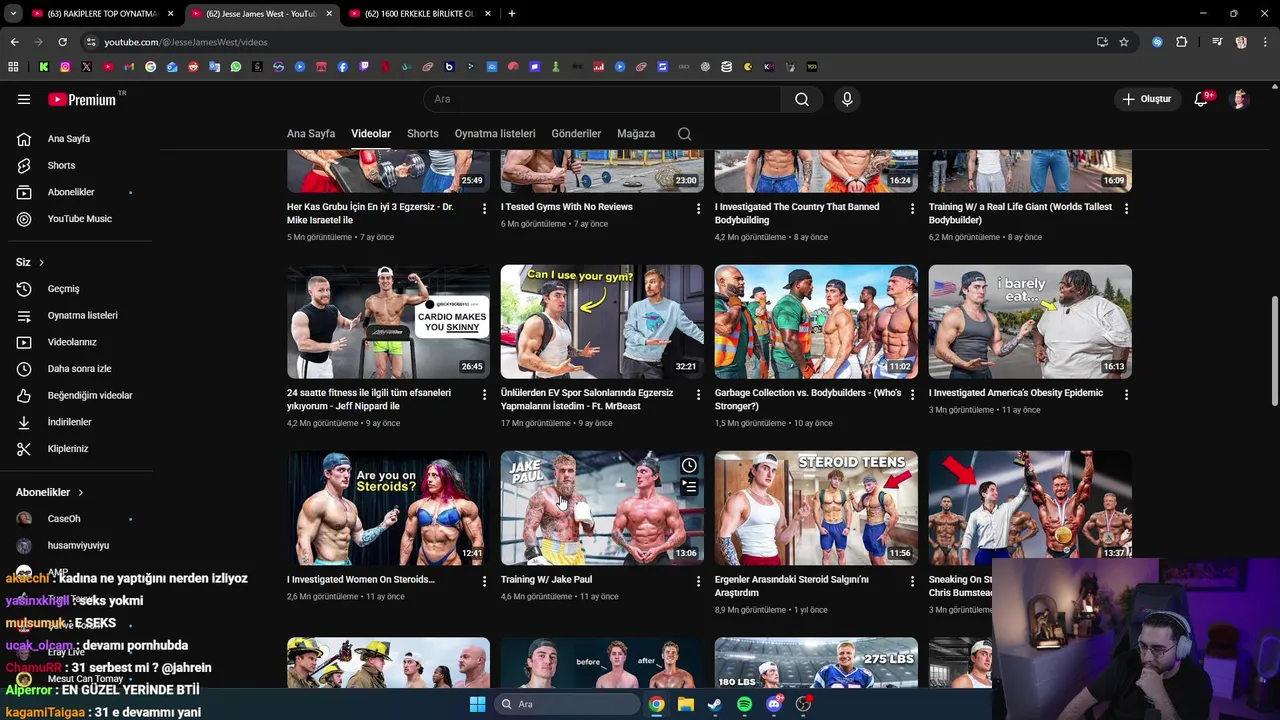Open Chrome extensions puzzle icon
The height and width of the screenshot is (720, 1280).
tap(1181, 42)
